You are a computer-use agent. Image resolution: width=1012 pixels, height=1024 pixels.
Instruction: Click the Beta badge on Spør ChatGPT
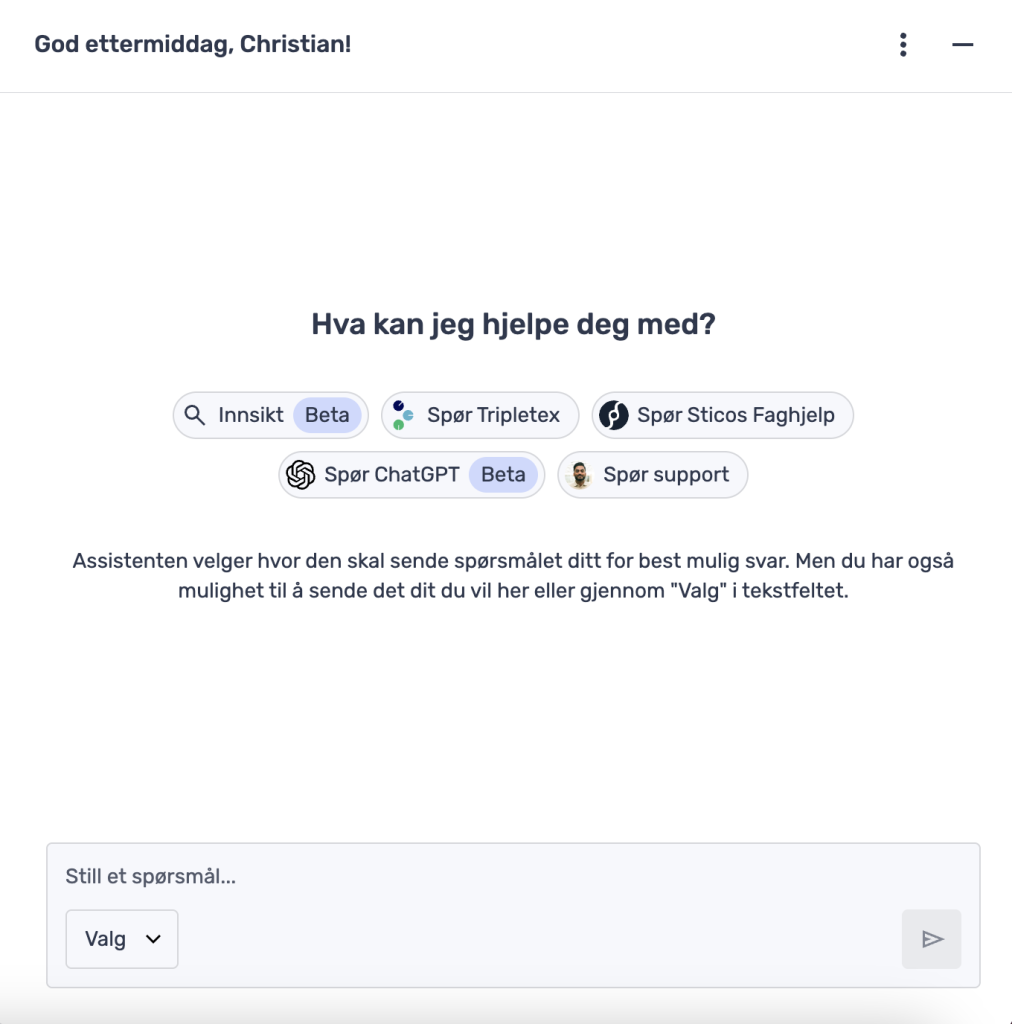point(503,474)
